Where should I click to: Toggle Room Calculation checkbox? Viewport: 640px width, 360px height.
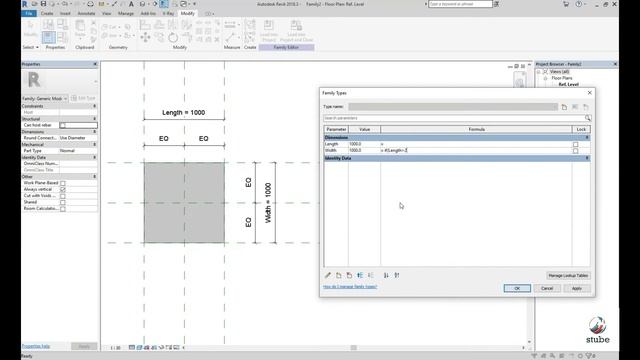[63, 209]
